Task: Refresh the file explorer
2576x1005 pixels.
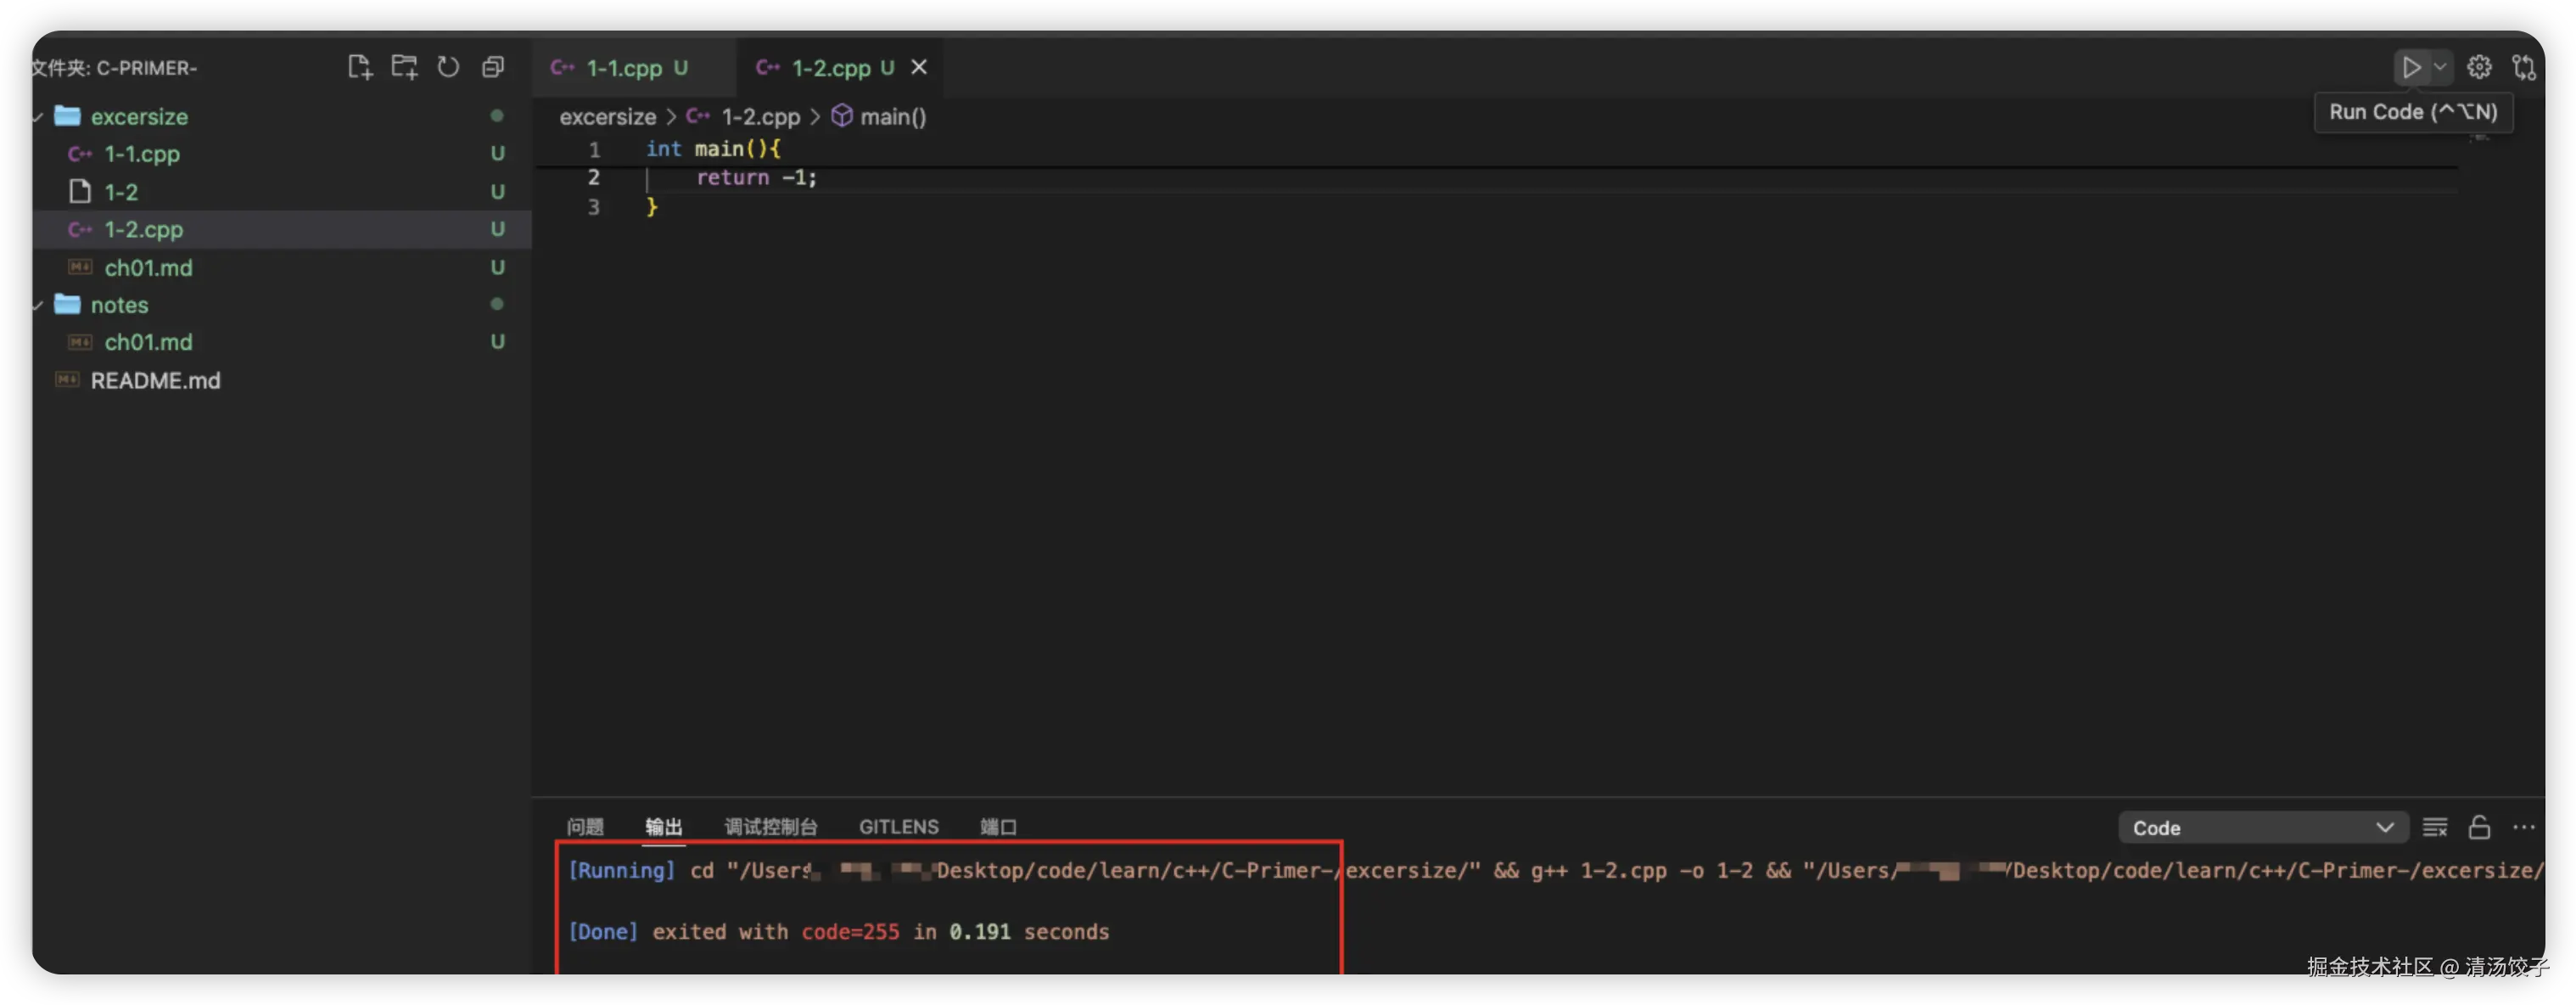Action: click(448, 67)
